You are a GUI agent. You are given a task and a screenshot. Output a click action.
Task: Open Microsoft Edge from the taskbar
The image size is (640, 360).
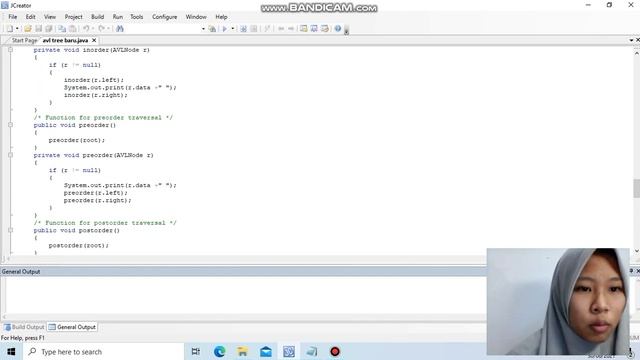(x=220, y=352)
